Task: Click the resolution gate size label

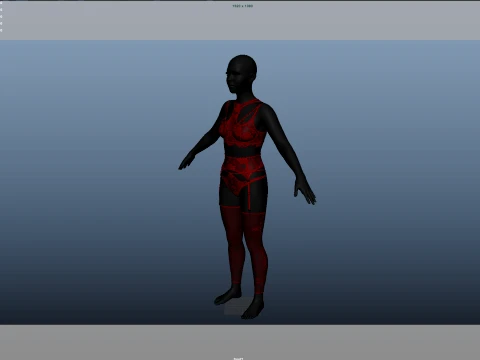Action: (x=243, y=6)
